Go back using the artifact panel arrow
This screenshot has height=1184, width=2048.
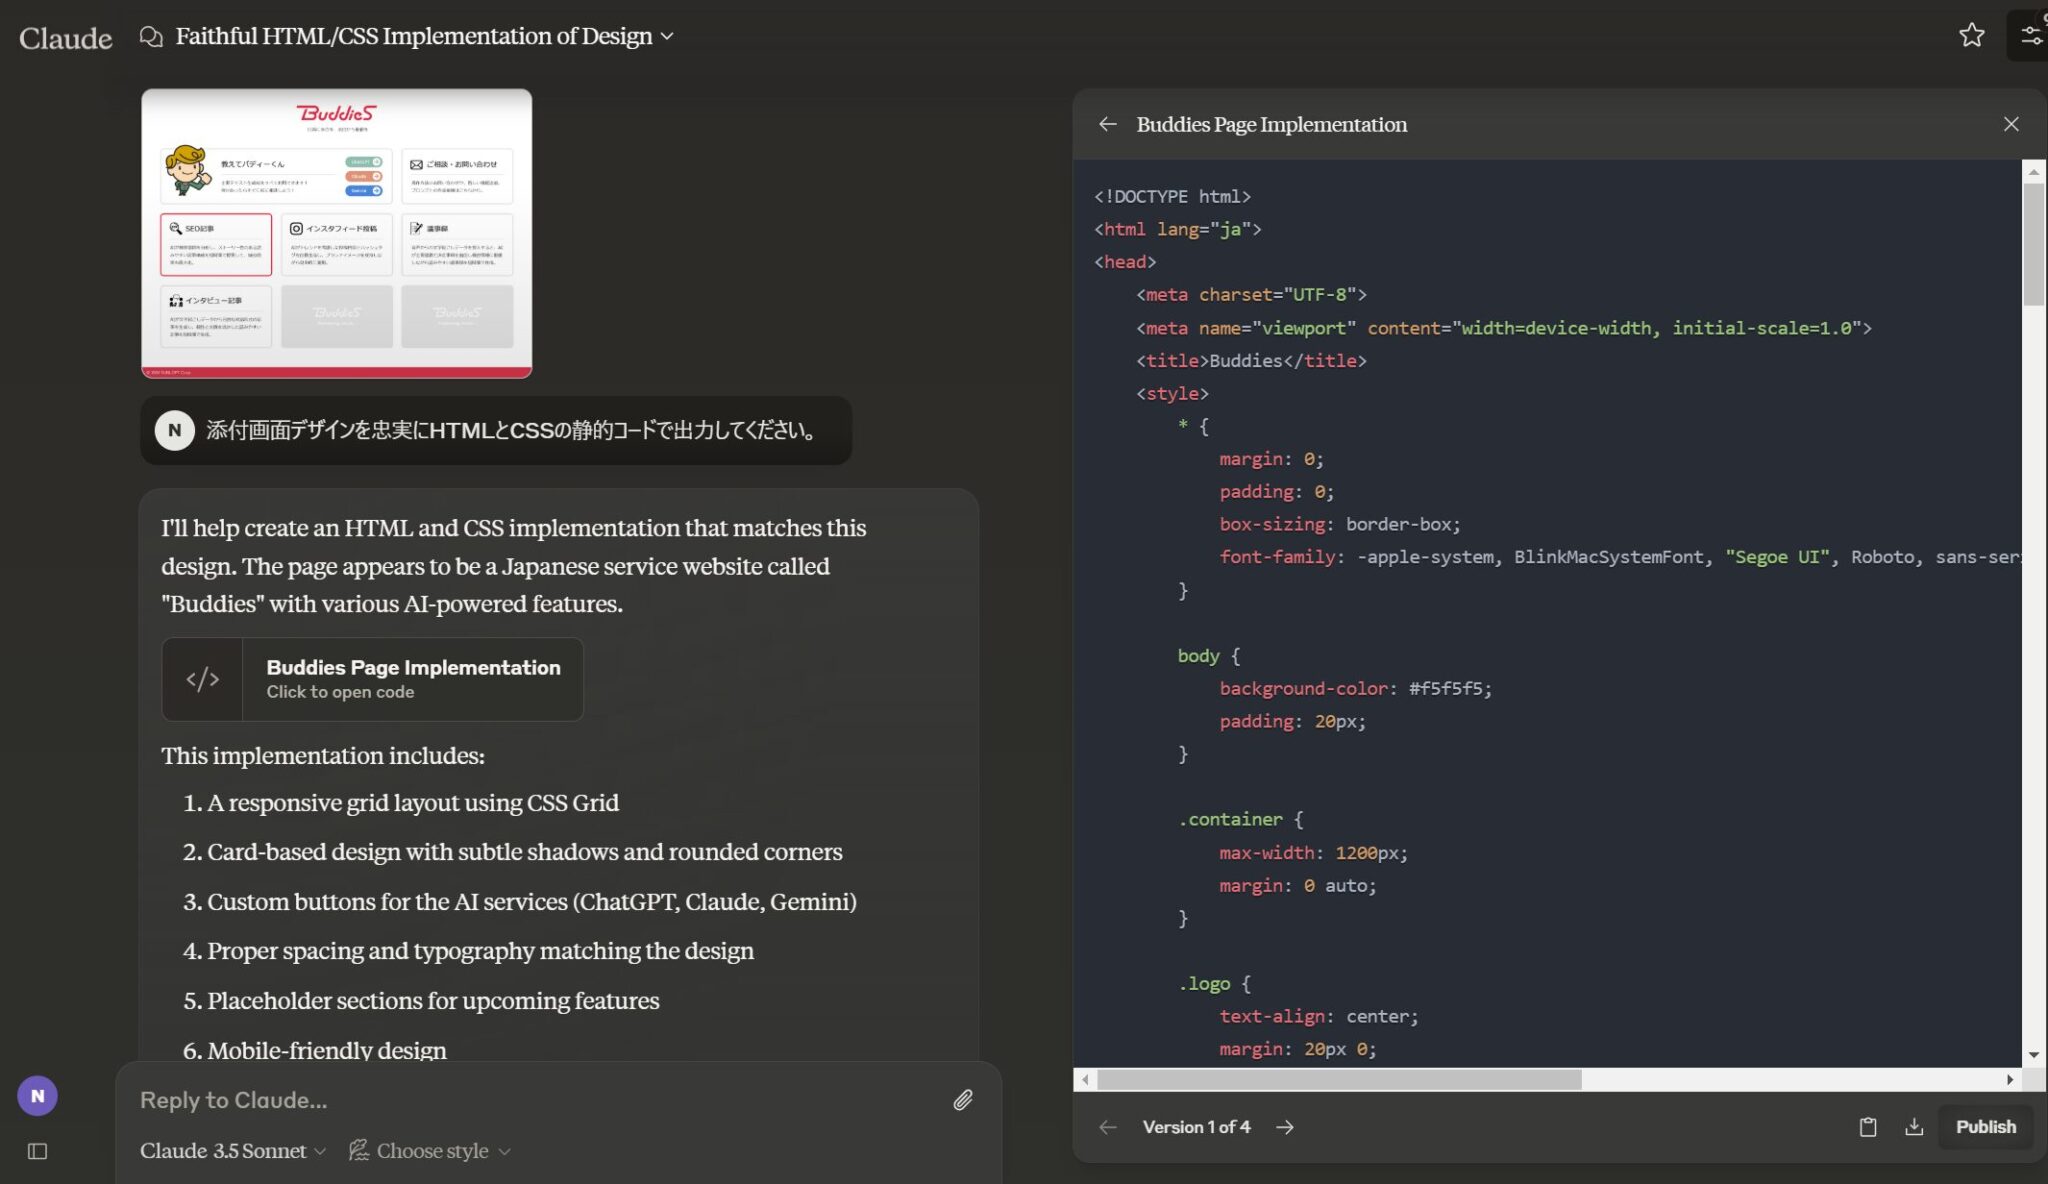pyautogui.click(x=1108, y=124)
